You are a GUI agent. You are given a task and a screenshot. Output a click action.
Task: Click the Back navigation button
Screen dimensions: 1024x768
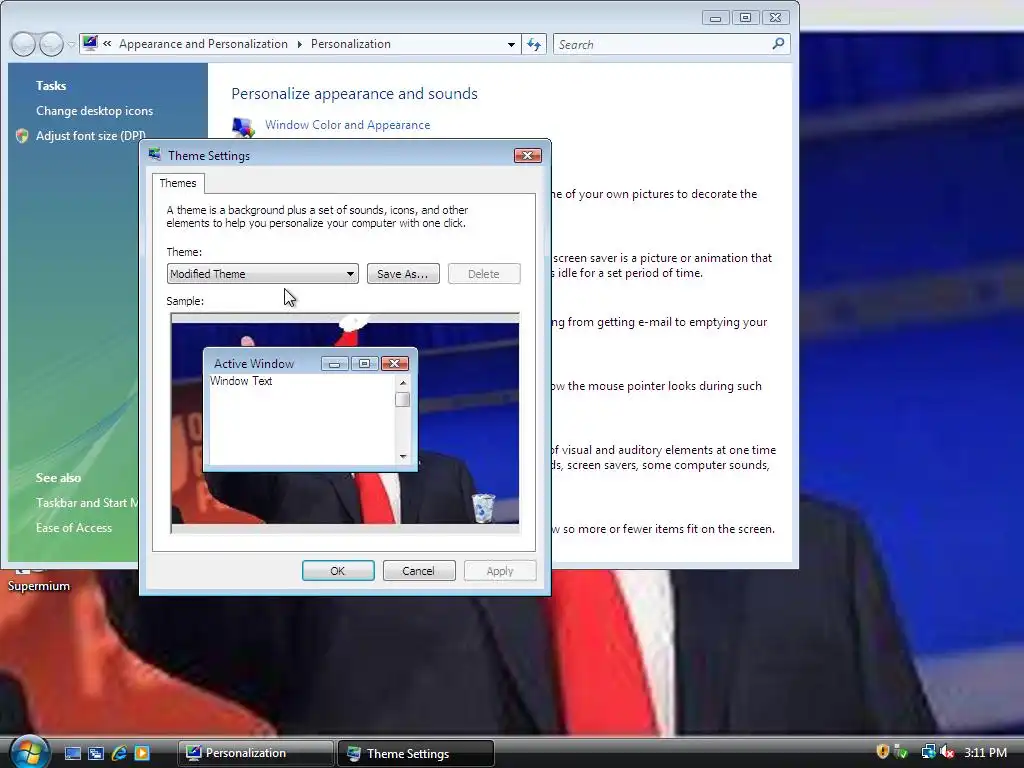click(23, 44)
